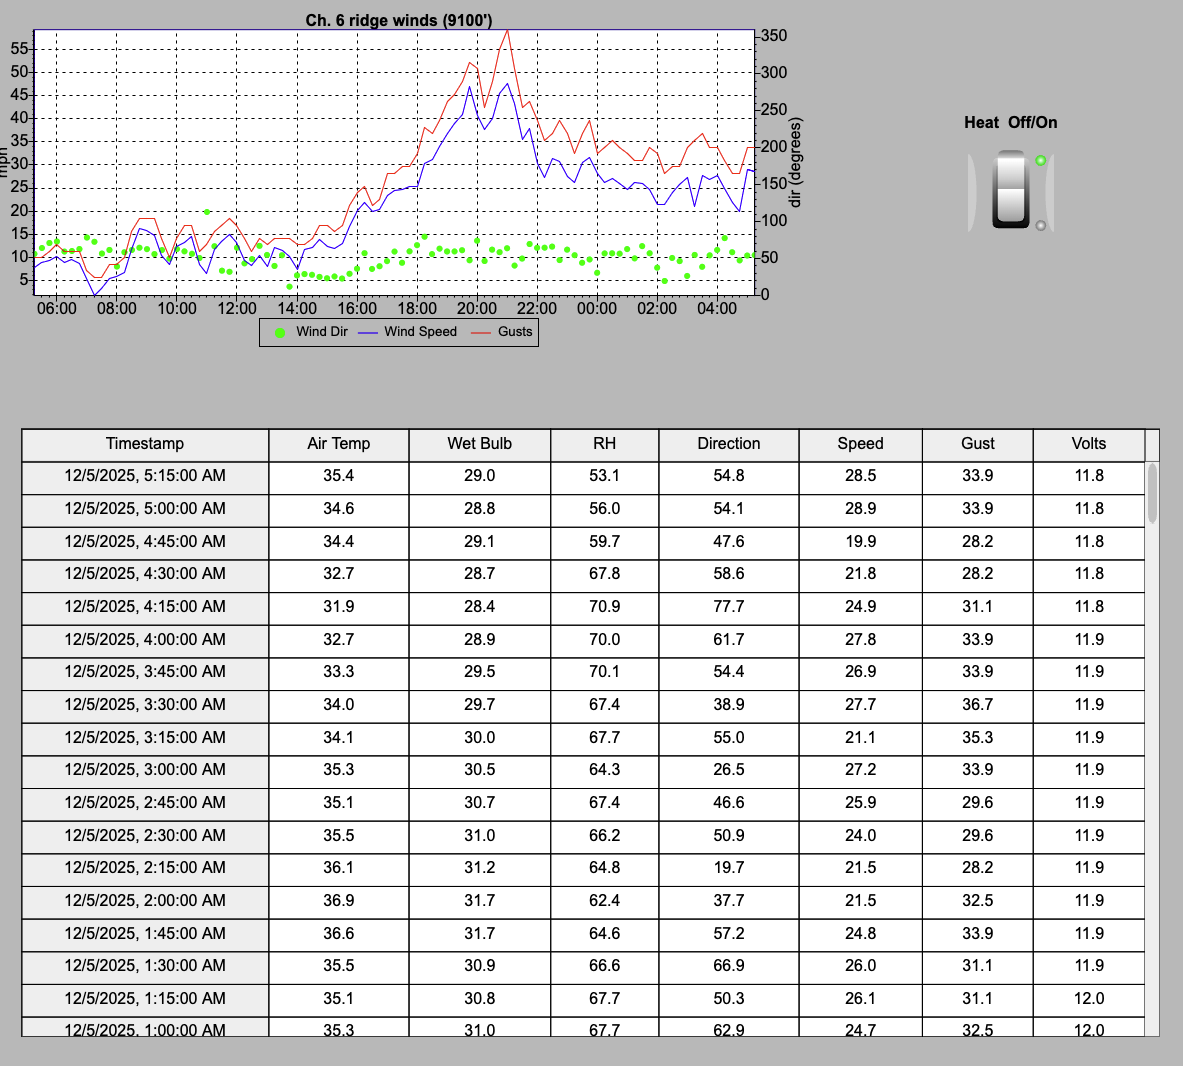The image size is (1183, 1066).
Task: Click the blue Wind Speed legend line
Action: click(367, 333)
